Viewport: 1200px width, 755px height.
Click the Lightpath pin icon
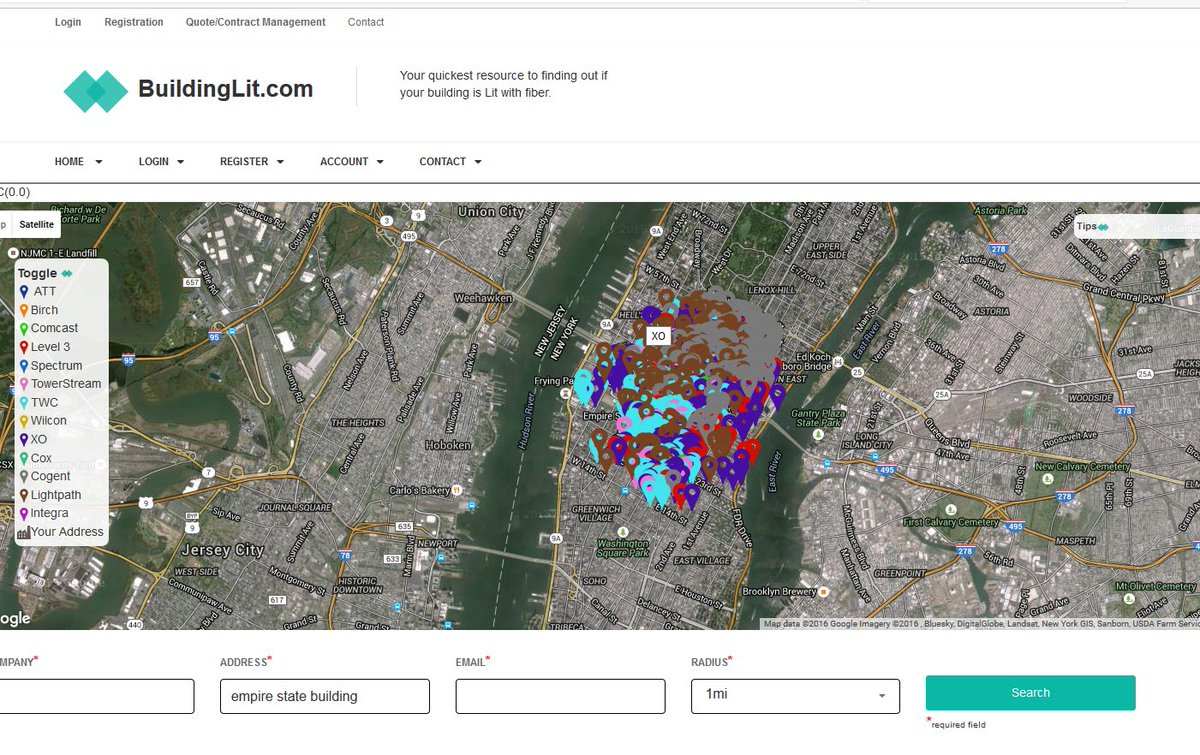pos(24,495)
